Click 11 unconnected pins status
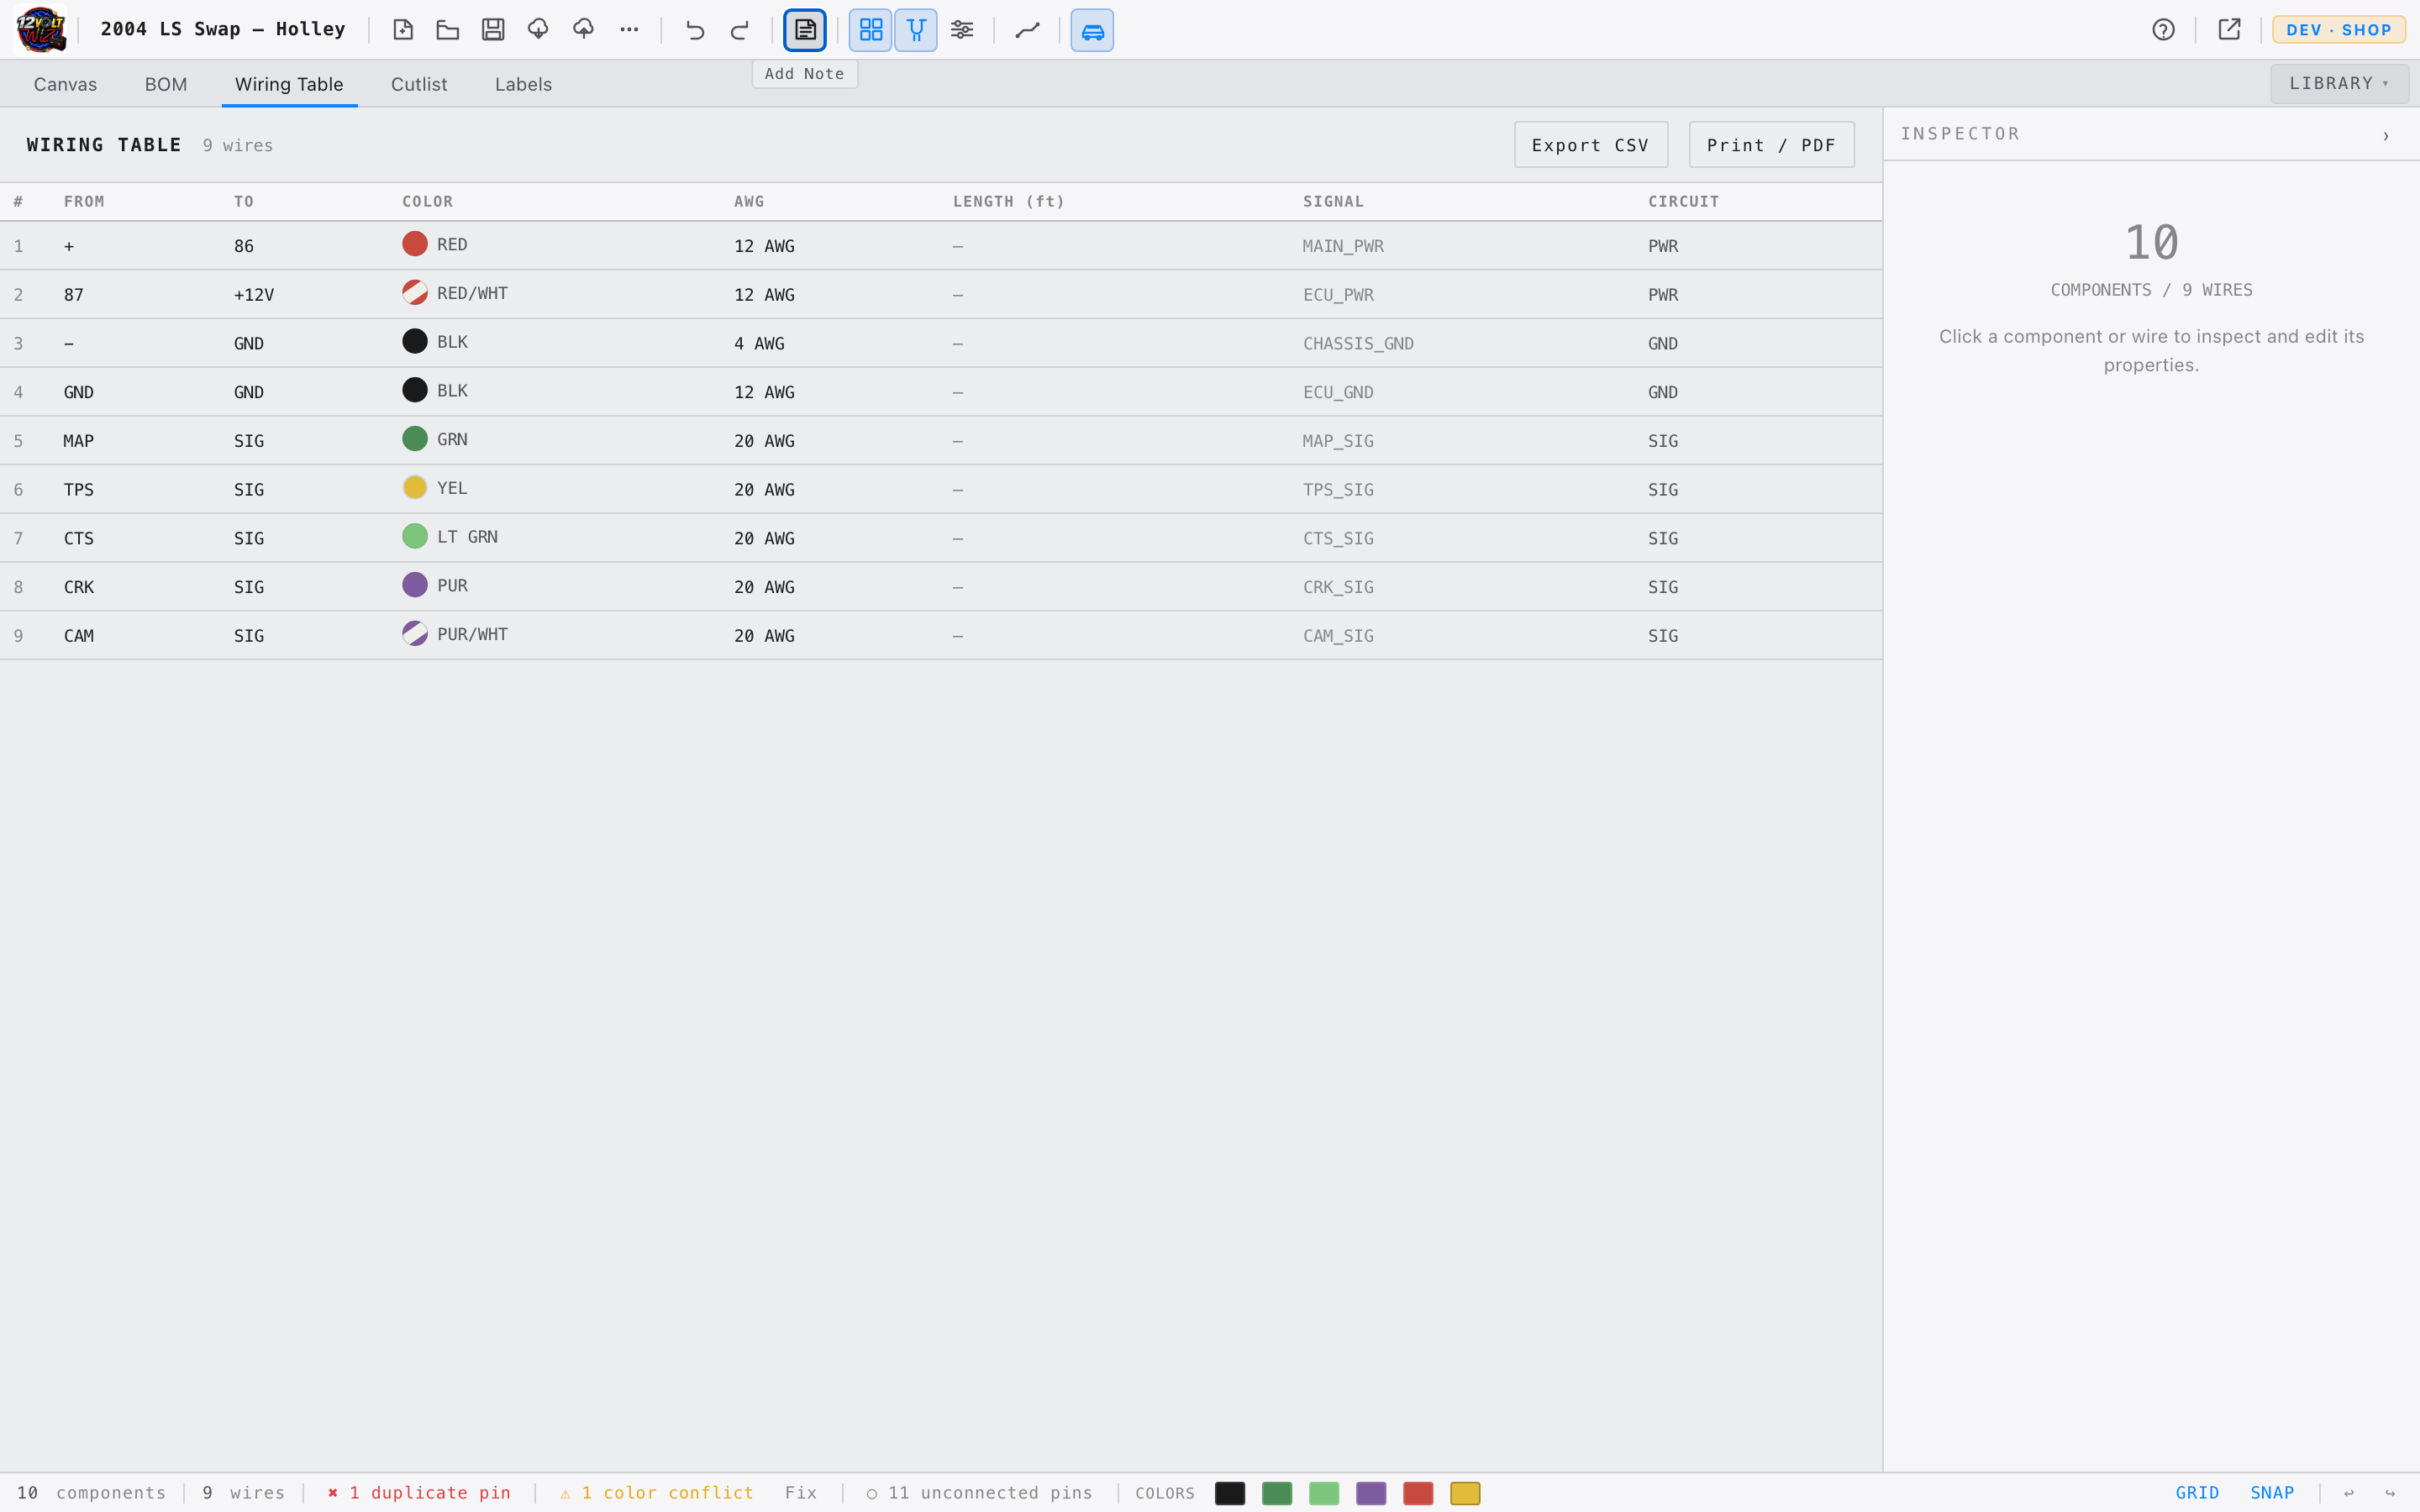The width and height of the screenshot is (2420, 1512). tap(980, 1493)
